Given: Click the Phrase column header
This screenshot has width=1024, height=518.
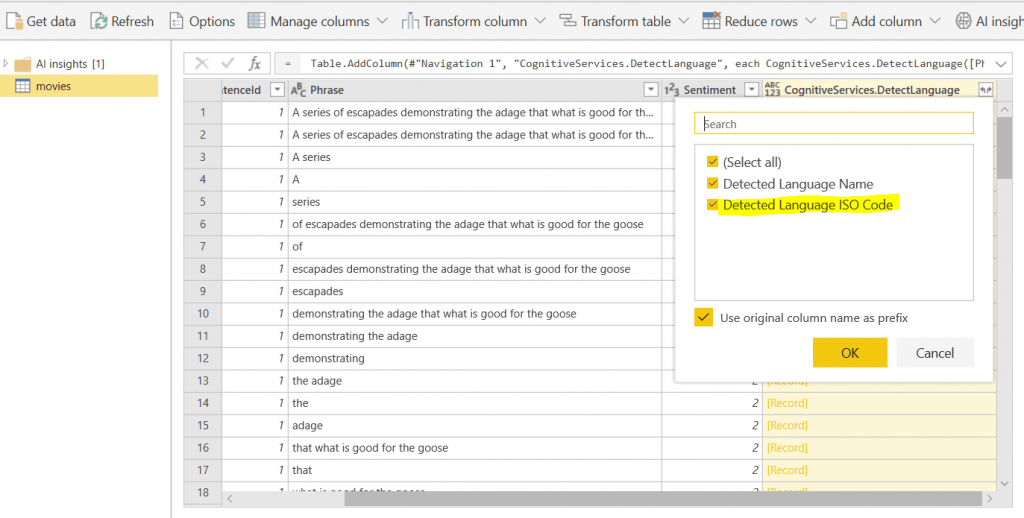Looking at the screenshot, I should pyautogui.click(x=475, y=90).
